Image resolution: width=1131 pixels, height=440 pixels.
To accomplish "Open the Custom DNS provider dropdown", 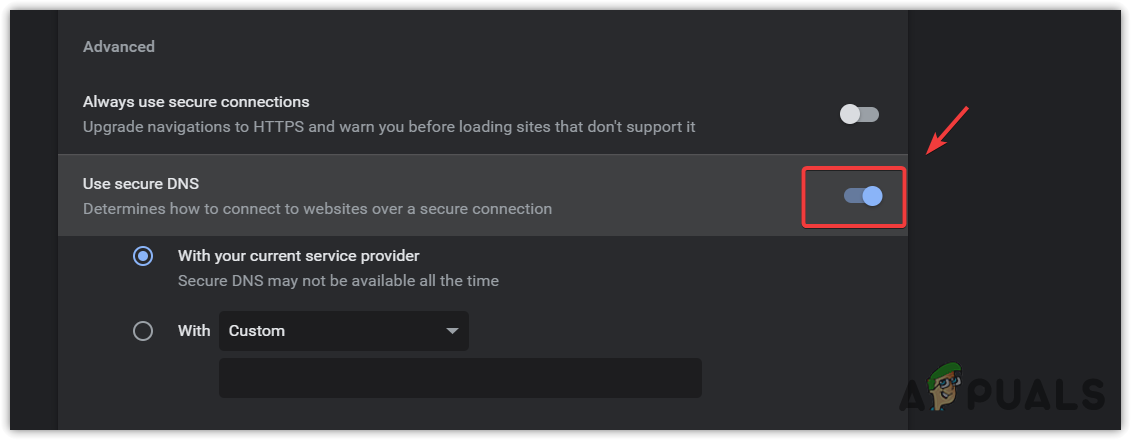I will tap(343, 331).
